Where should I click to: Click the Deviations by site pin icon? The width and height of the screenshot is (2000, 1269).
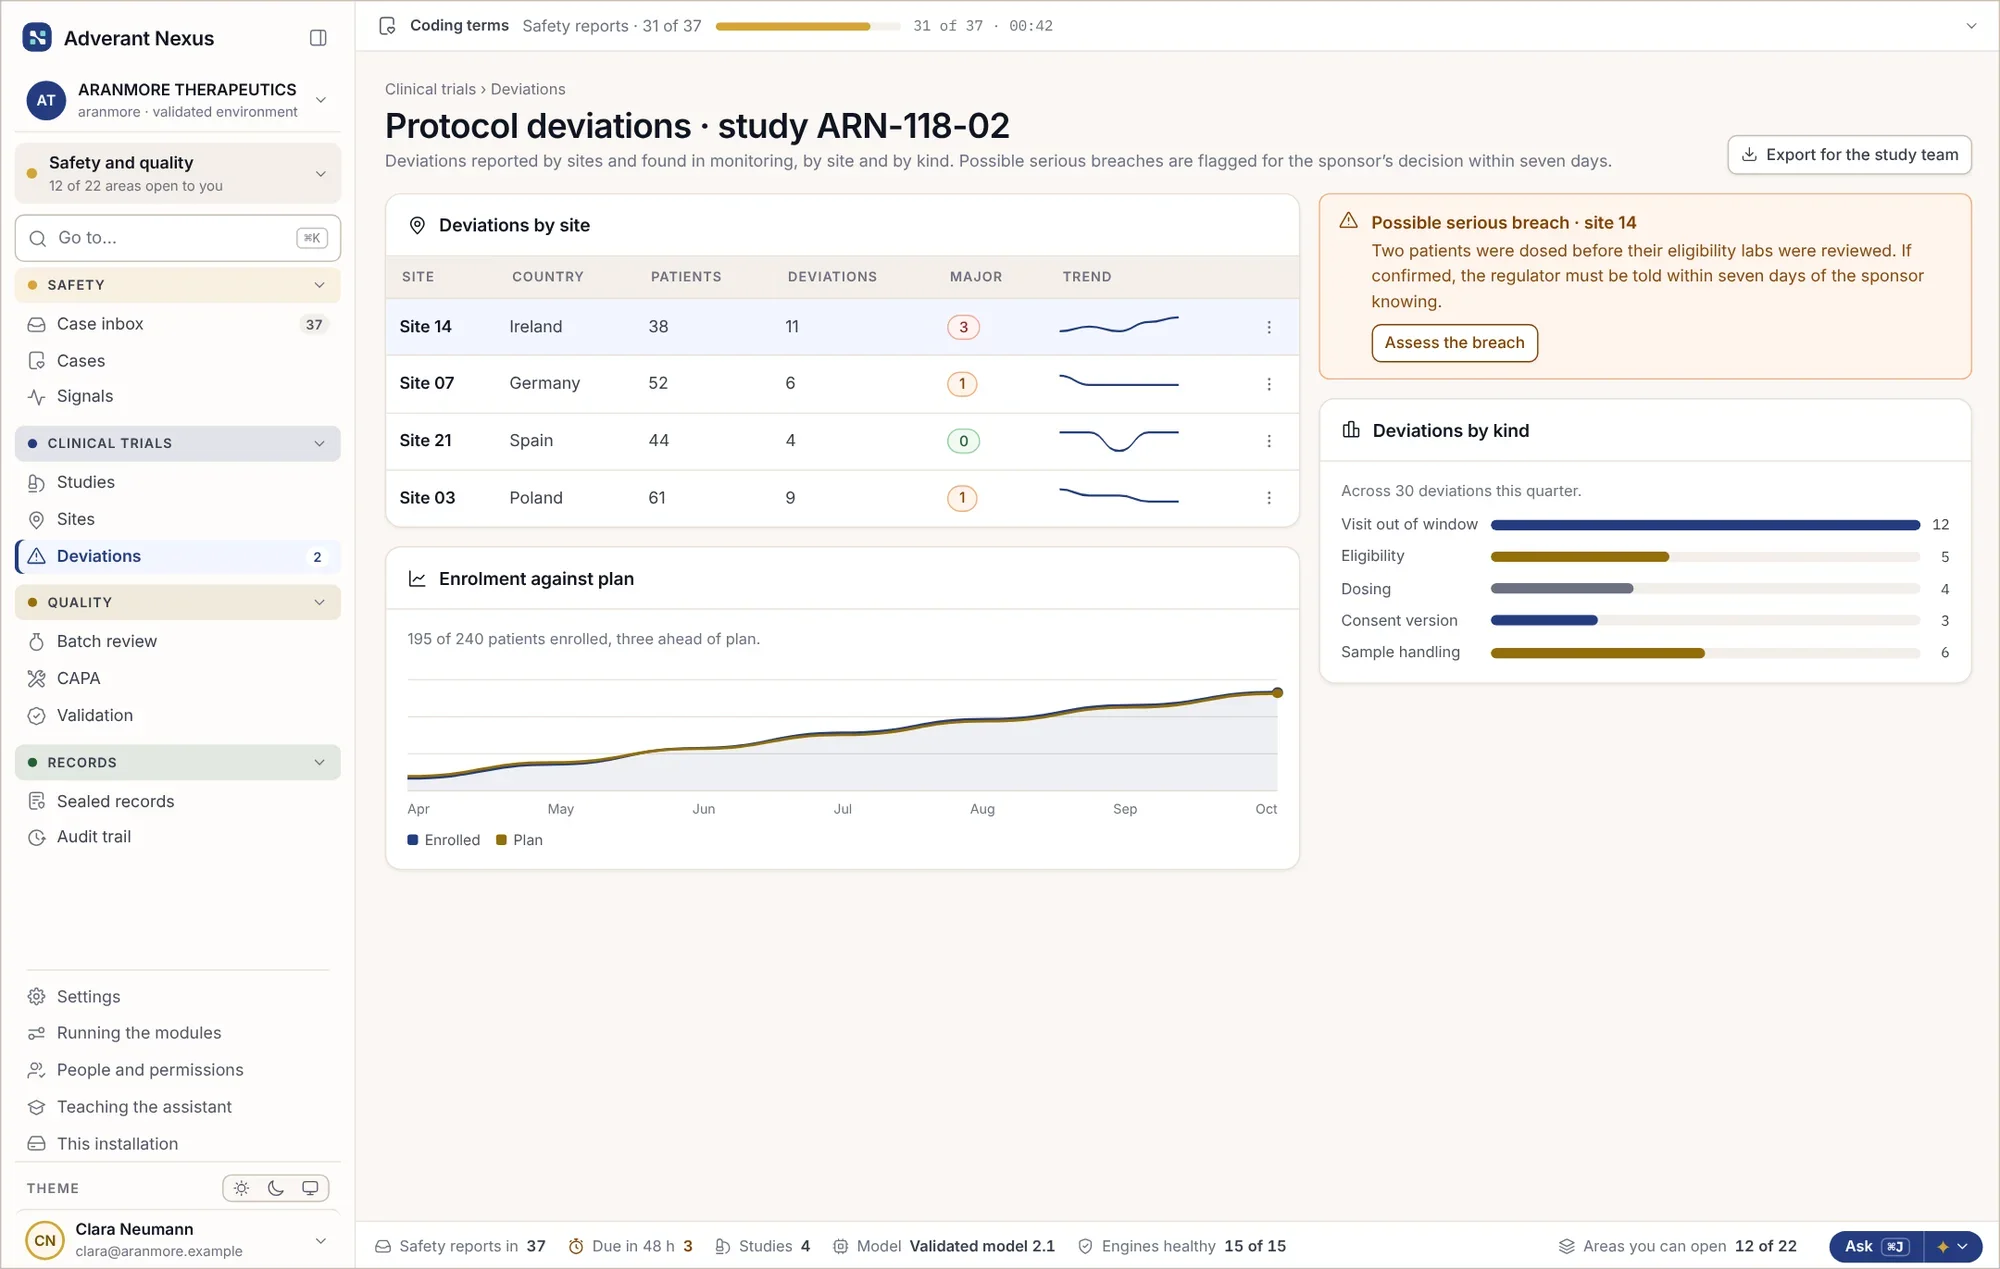coord(417,226)
